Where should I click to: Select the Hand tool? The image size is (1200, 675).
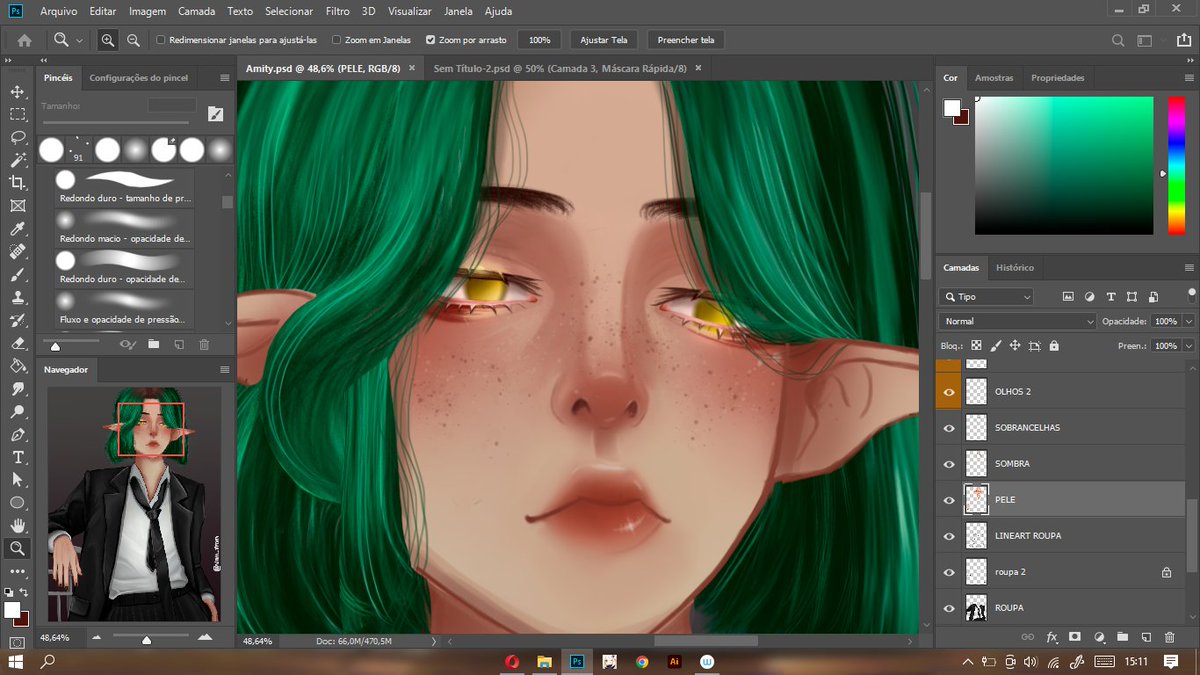[17, 525]
